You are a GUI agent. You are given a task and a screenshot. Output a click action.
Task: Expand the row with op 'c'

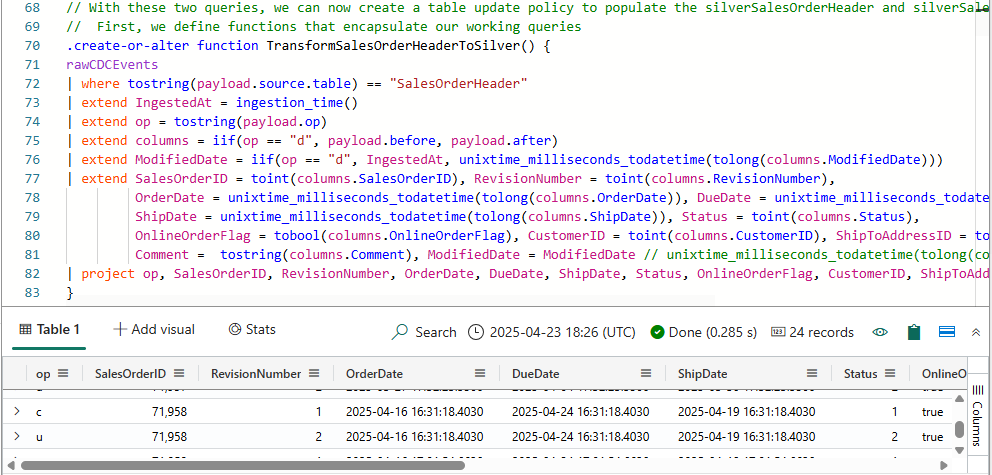[x=17, y=412]
